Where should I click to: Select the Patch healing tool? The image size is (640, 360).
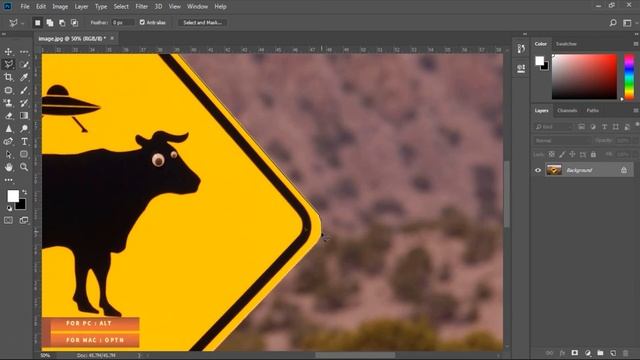[8, 90]
